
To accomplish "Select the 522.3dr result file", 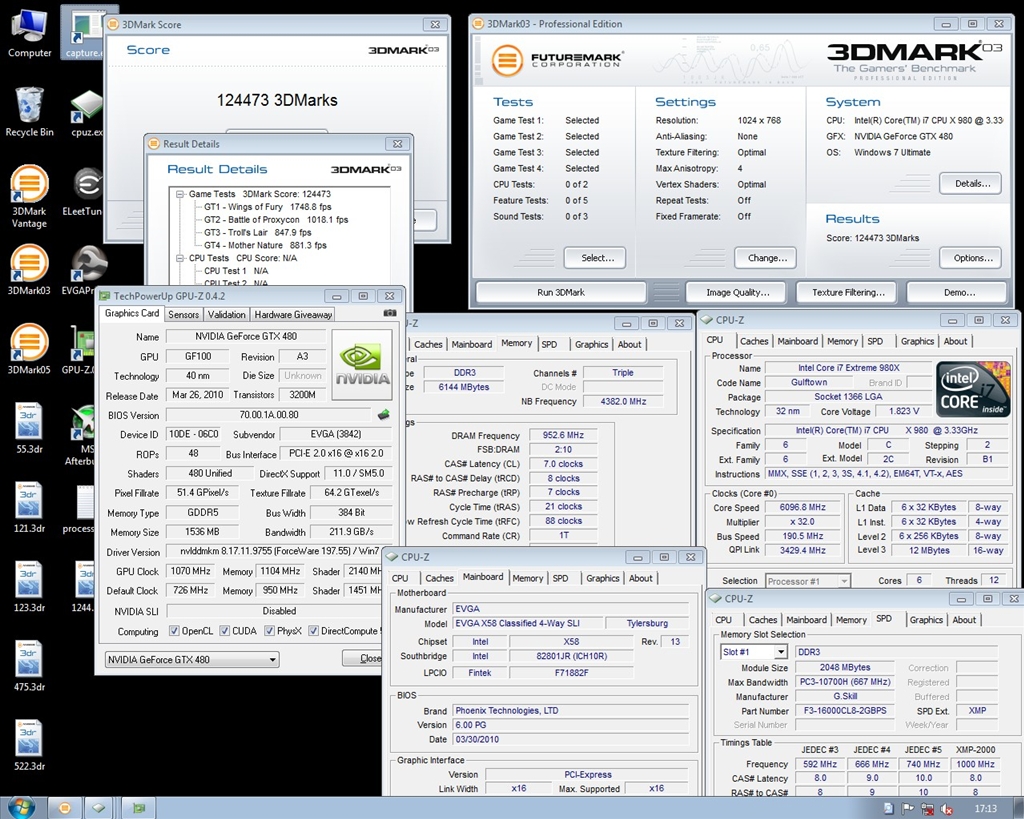I will click(x=29, y=745).
